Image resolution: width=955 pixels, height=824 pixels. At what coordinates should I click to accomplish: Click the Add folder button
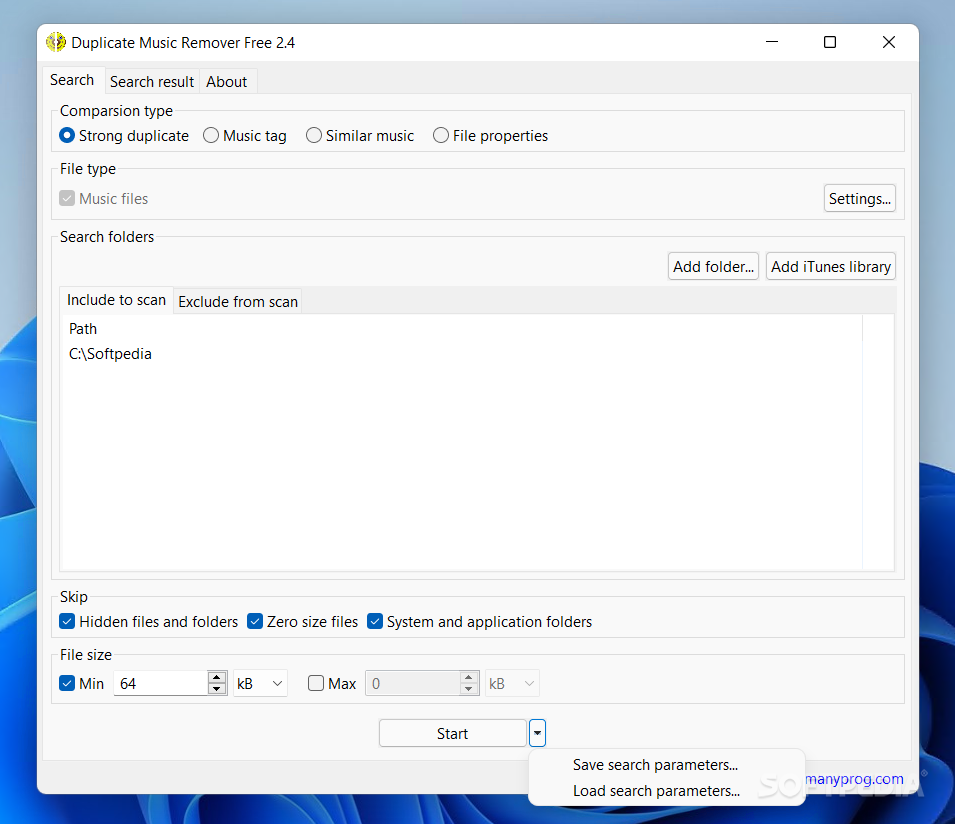713,267
